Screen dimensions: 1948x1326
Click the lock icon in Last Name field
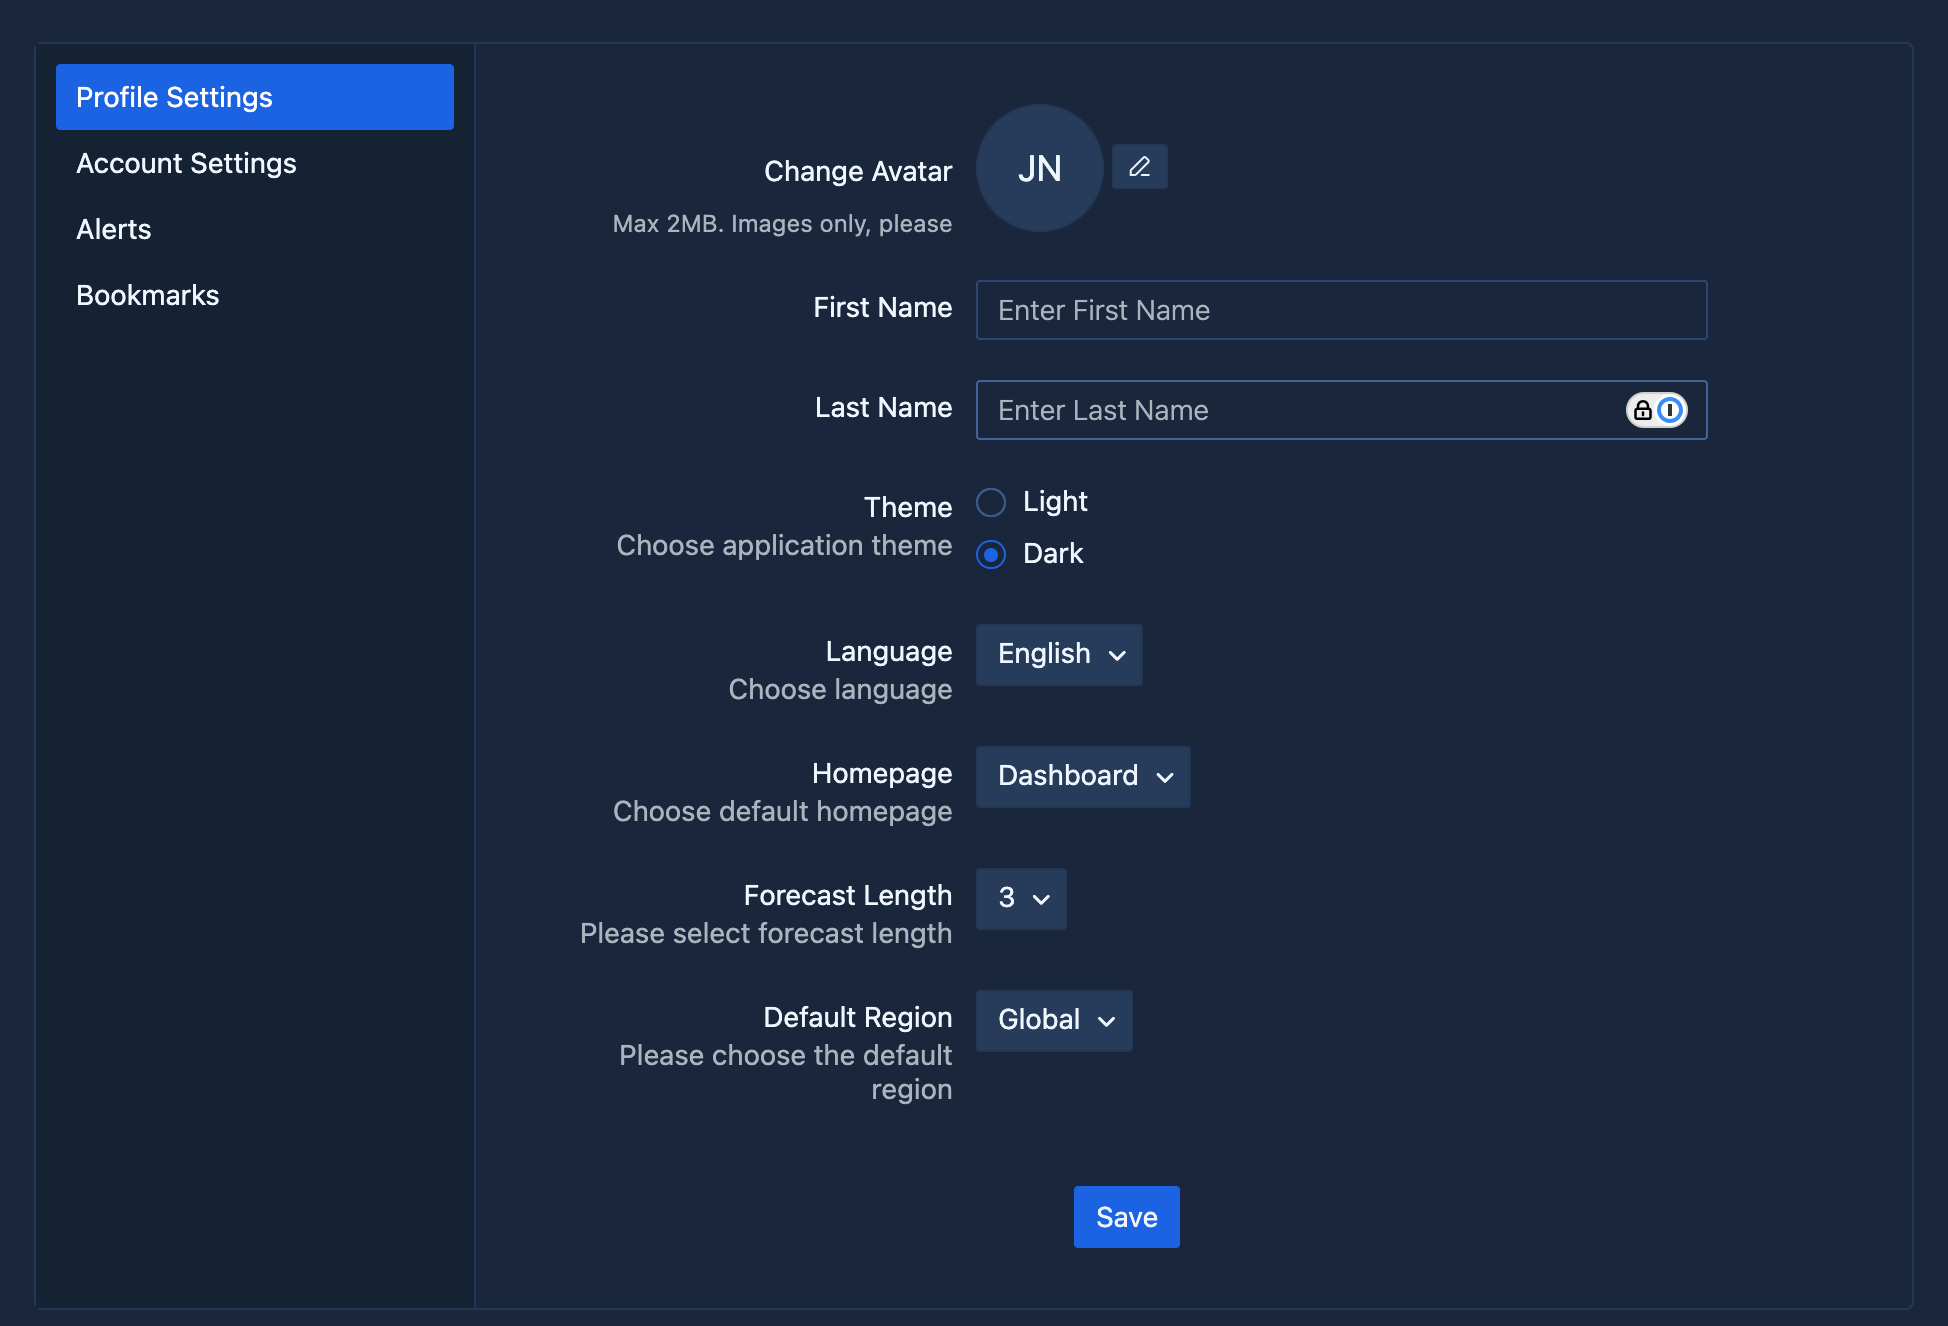tap(1642, 410)
